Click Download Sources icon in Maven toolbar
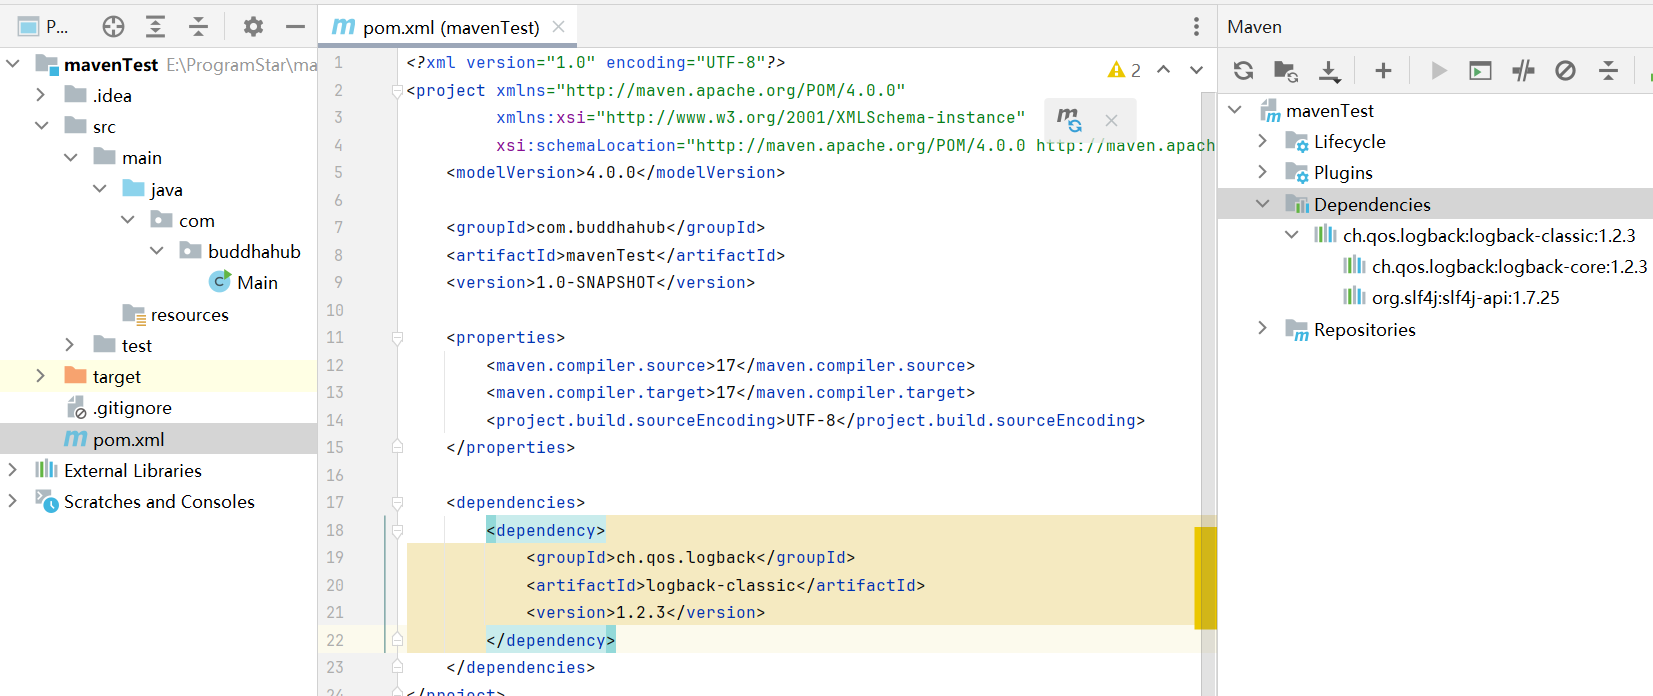This screenshot has height=696, width=1653. point(1329,70)
